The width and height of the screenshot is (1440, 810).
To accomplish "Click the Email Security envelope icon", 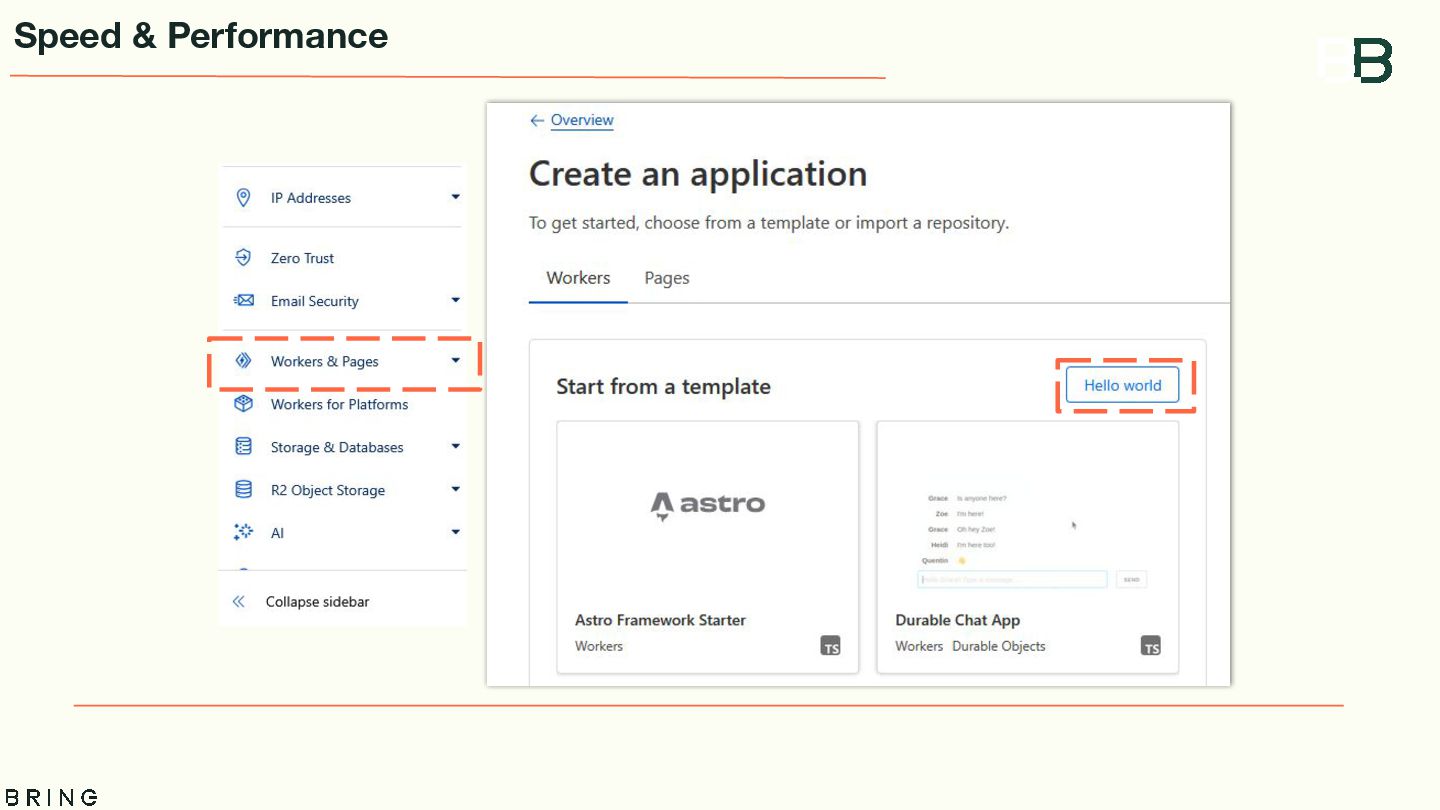I will 243,300.
